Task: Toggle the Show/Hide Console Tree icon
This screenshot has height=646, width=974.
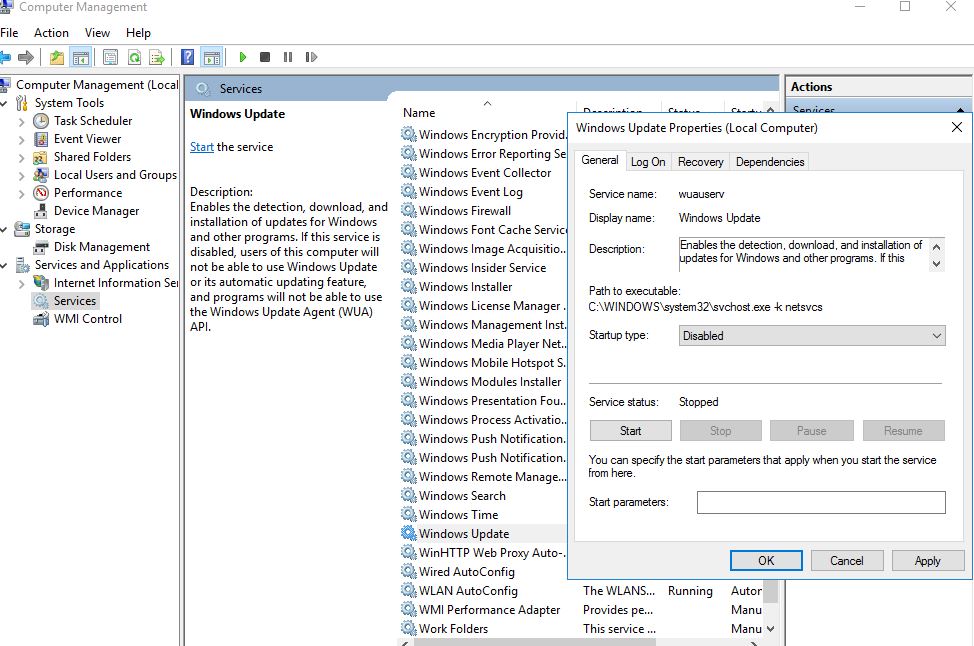Action: [81, 58]
